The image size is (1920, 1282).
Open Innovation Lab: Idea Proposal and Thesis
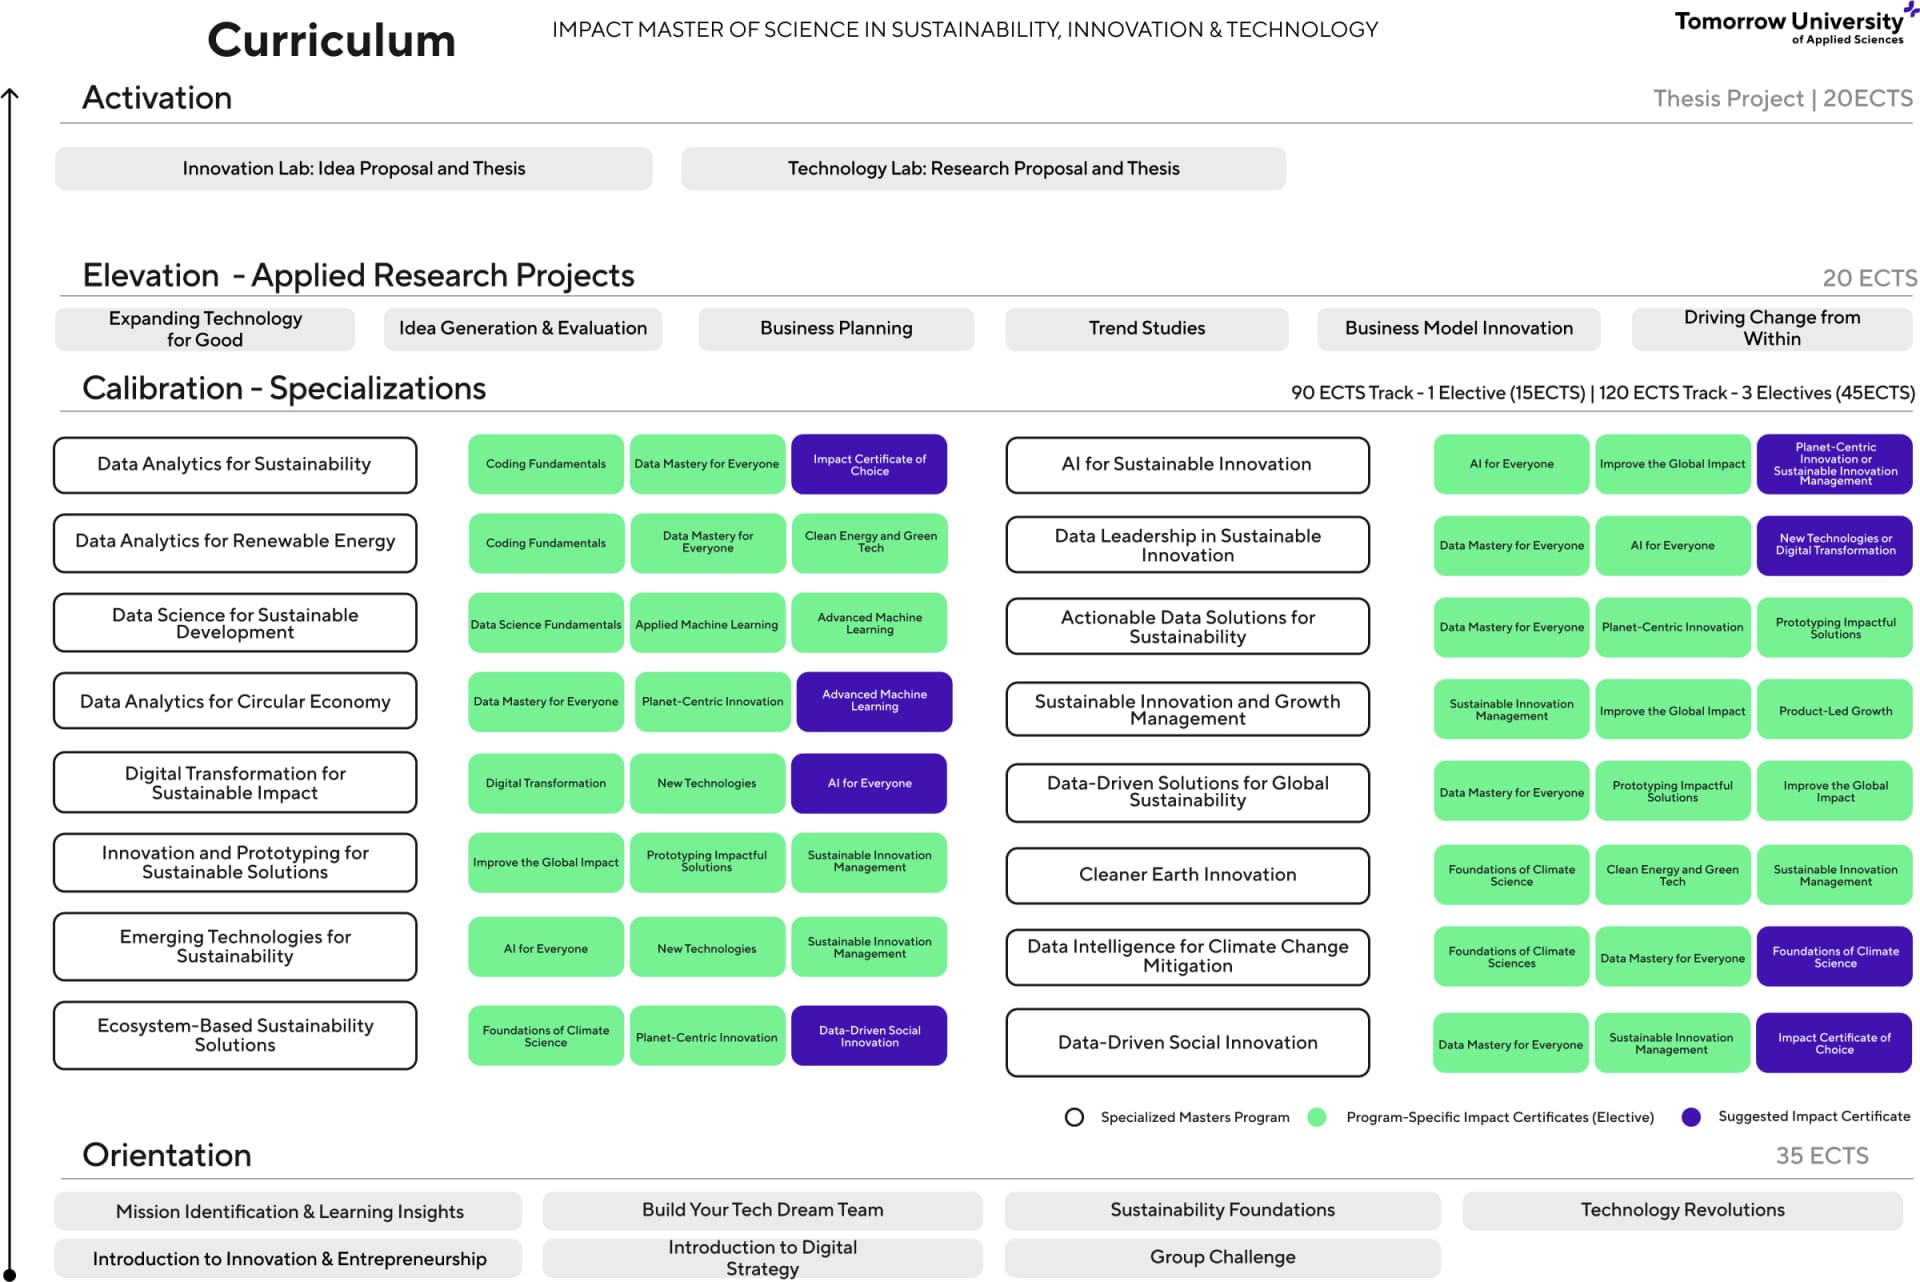[x=353, y=168]
